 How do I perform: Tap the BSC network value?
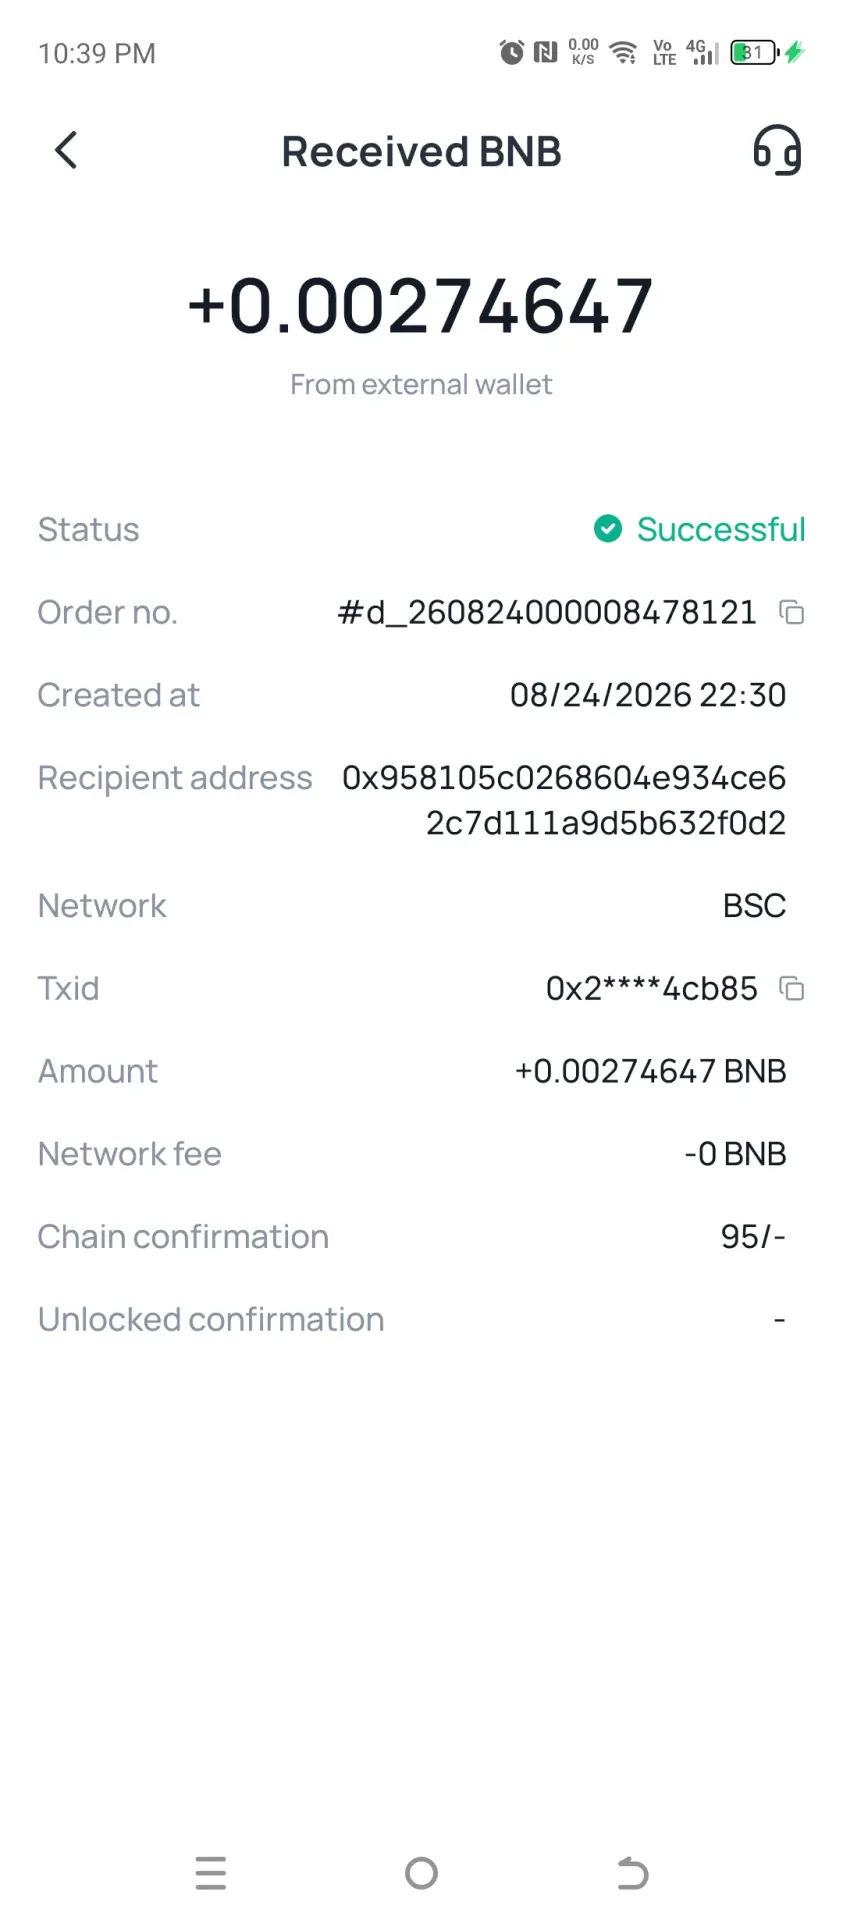tap(754, 906)
